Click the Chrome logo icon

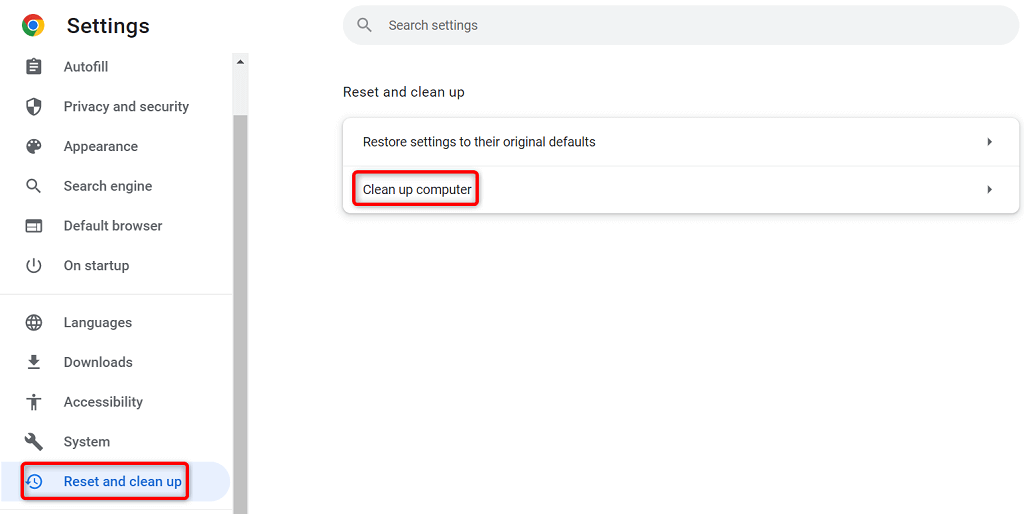[33, 26]
